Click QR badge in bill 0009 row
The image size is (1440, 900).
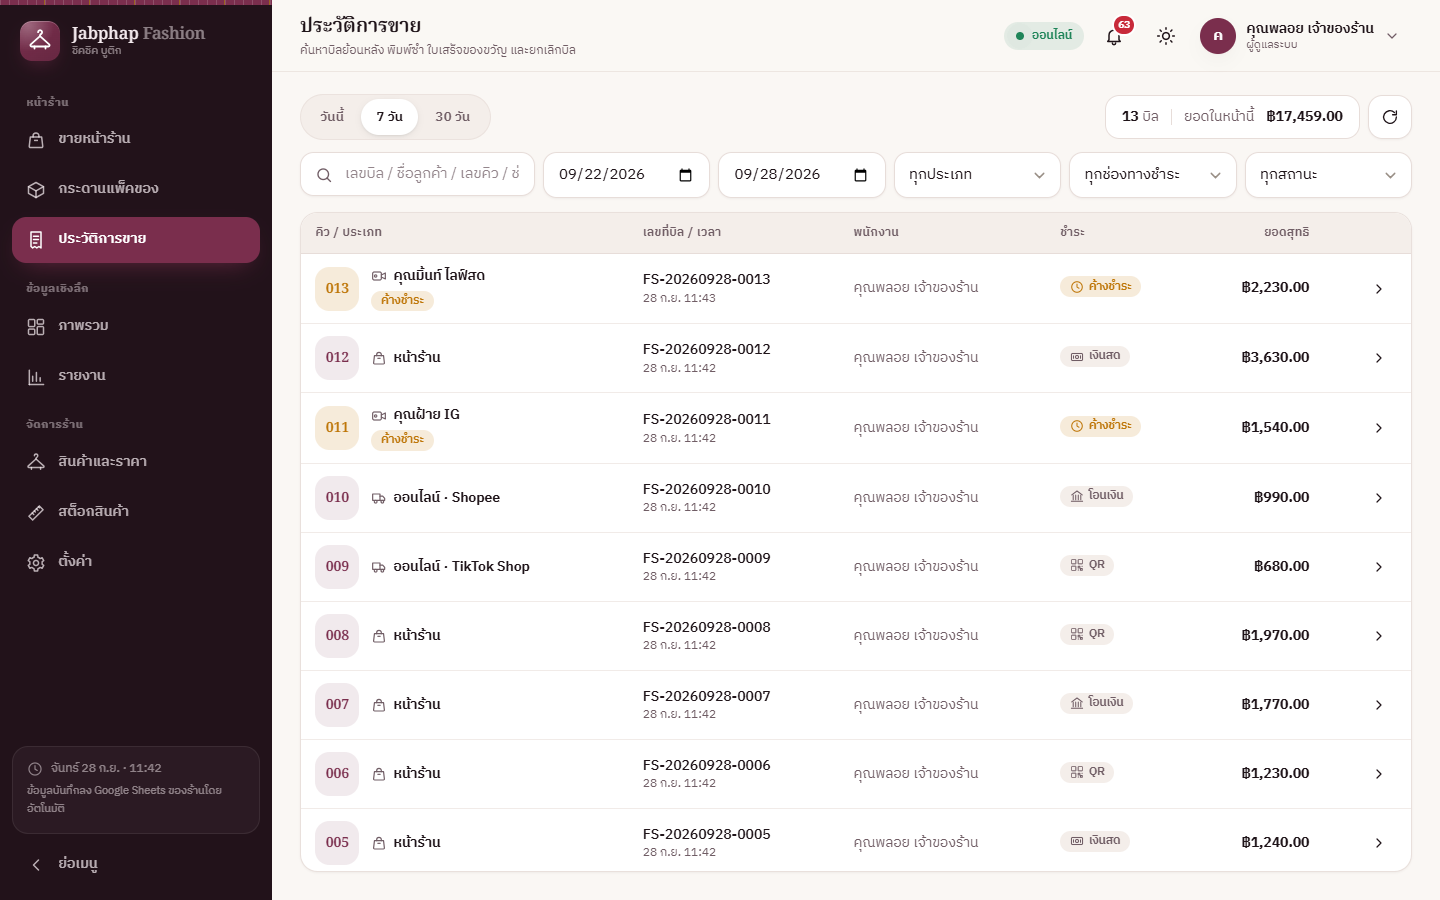[x=1087, y=565]
